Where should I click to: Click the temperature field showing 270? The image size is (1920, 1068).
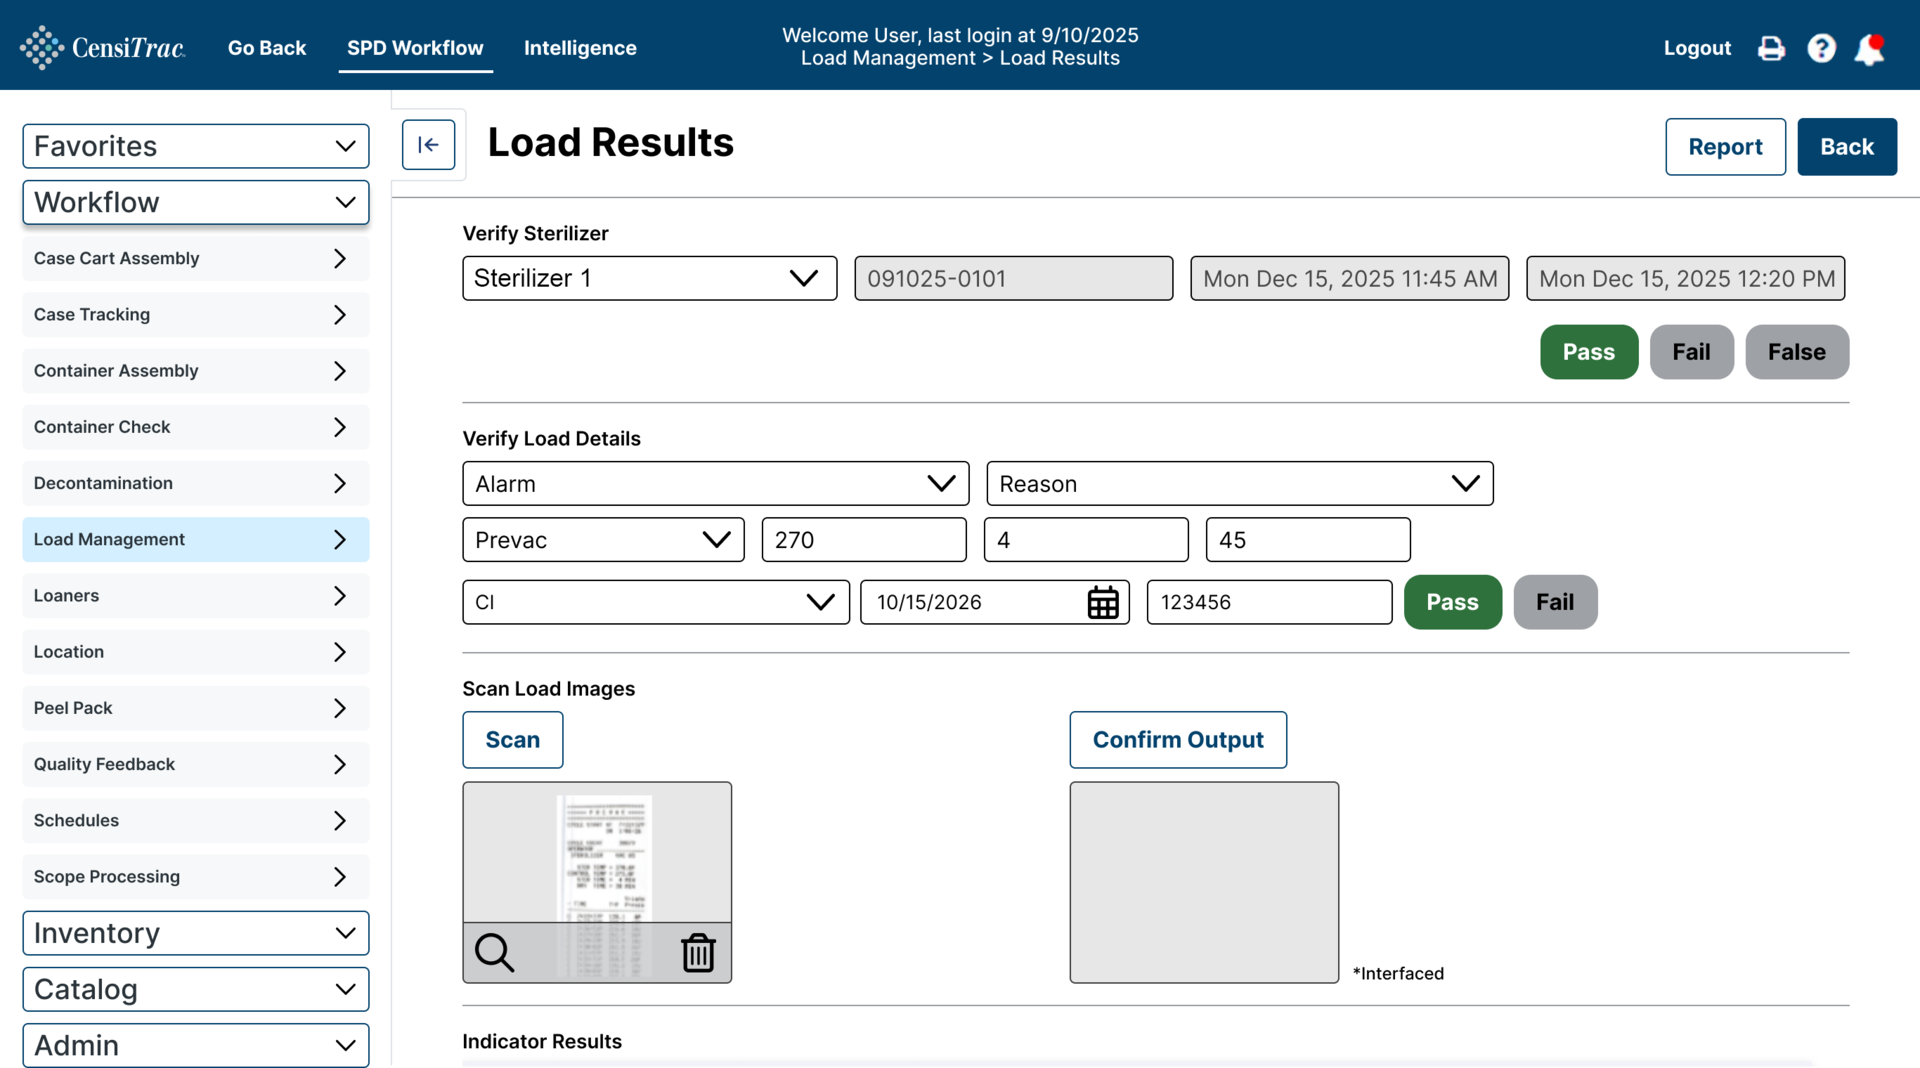click(x=864, y=540)
